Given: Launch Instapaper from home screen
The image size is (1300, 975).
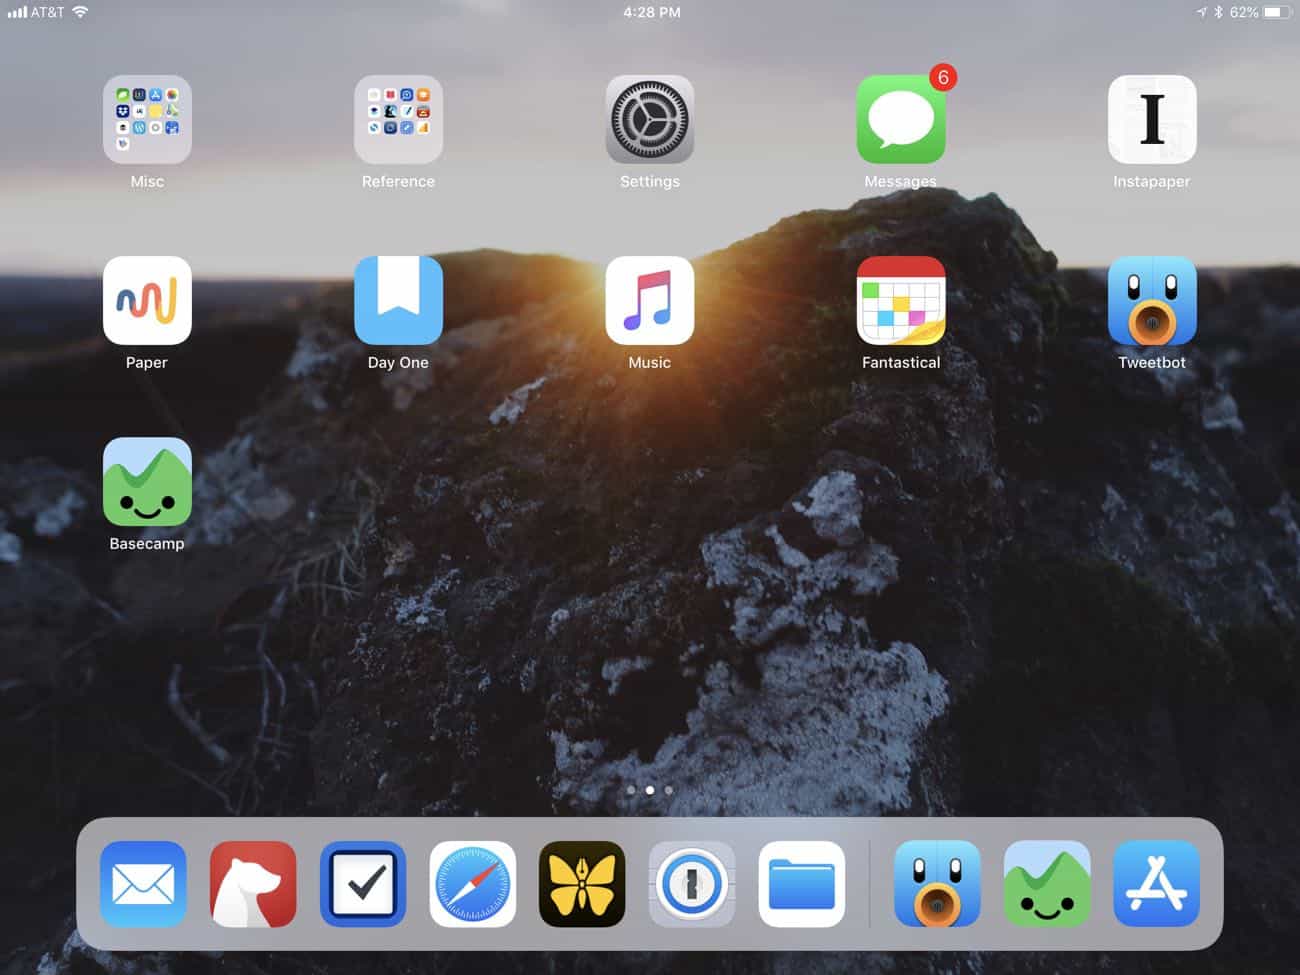Looking at the screenshot, I should (1152, 119).
